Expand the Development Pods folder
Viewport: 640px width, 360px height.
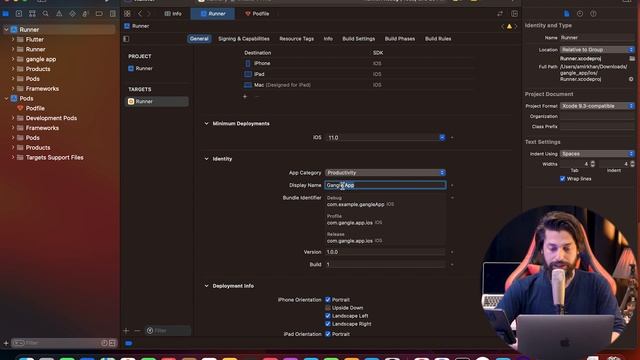coord(13,118)
